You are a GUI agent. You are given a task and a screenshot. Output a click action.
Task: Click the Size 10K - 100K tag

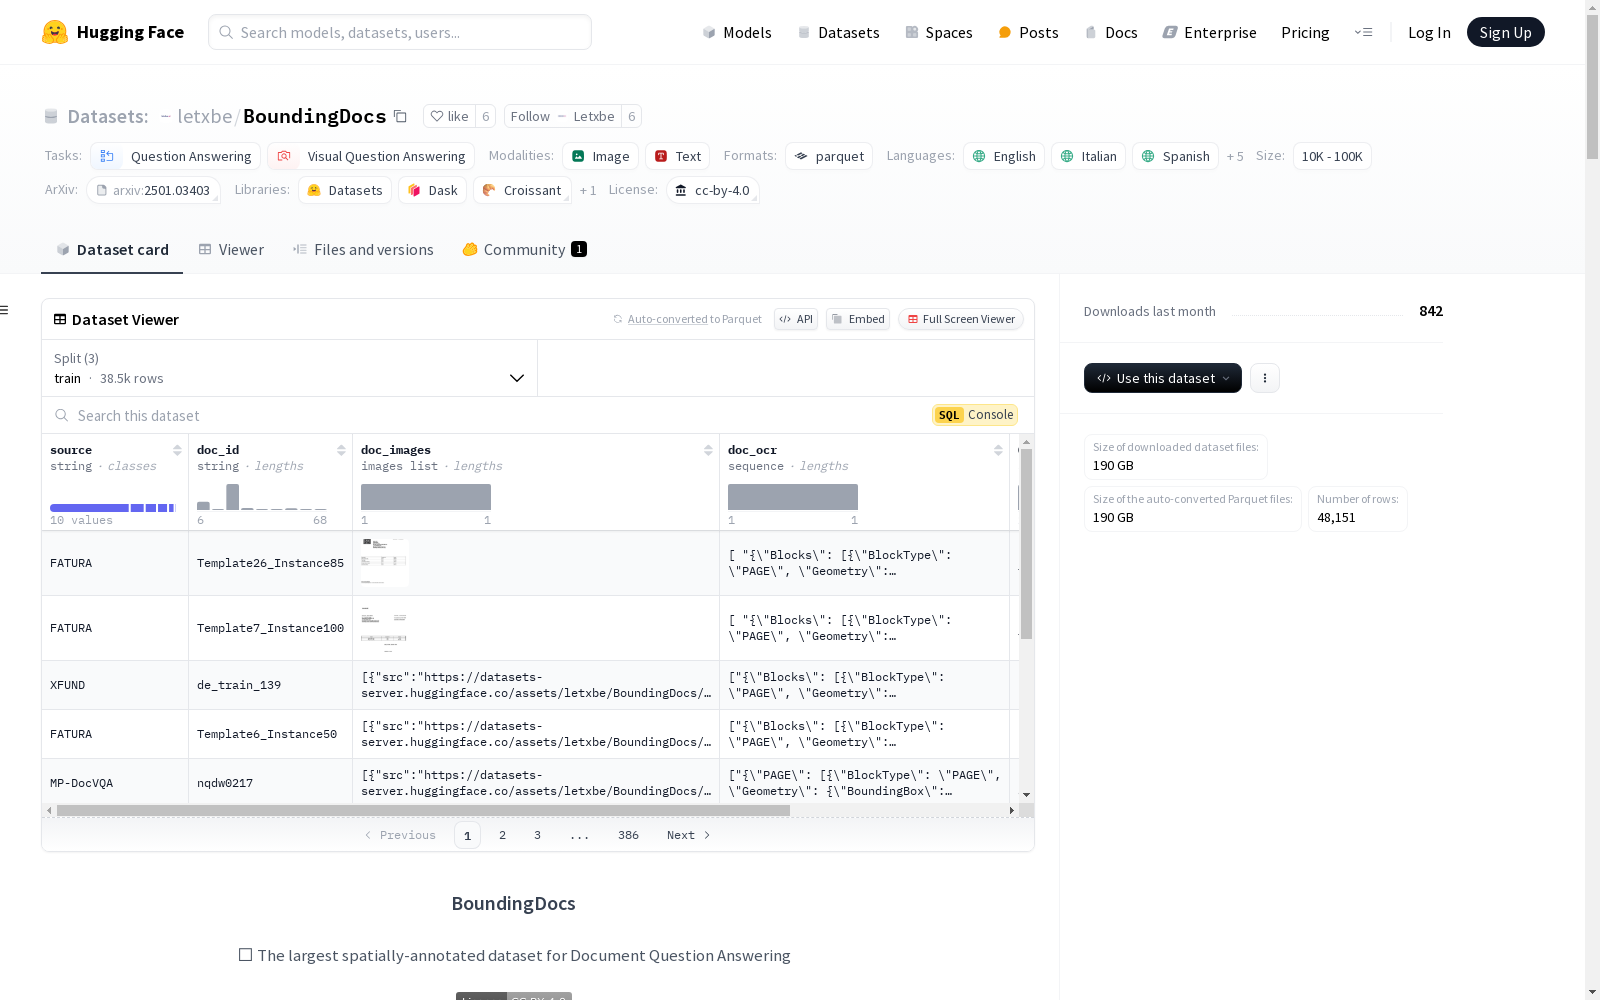coord(1332,156)
